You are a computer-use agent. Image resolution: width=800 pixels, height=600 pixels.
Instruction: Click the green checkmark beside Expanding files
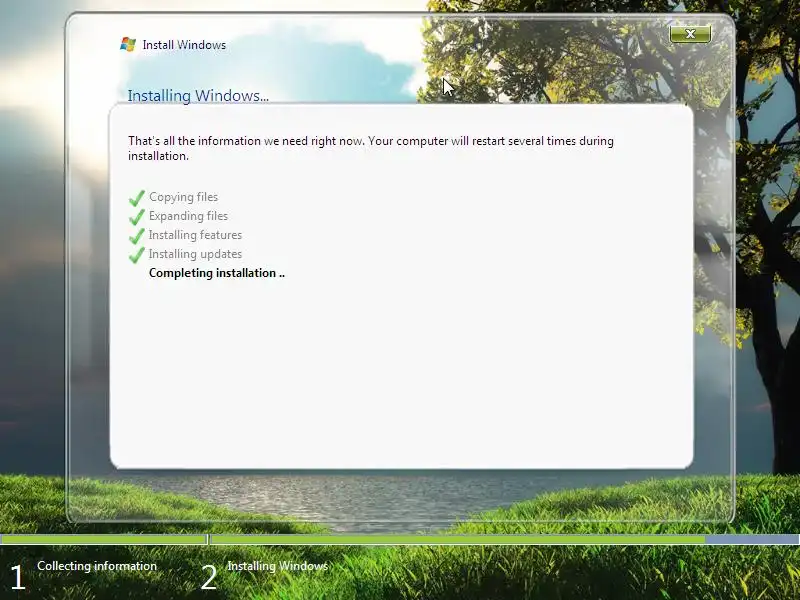point(137,216)
